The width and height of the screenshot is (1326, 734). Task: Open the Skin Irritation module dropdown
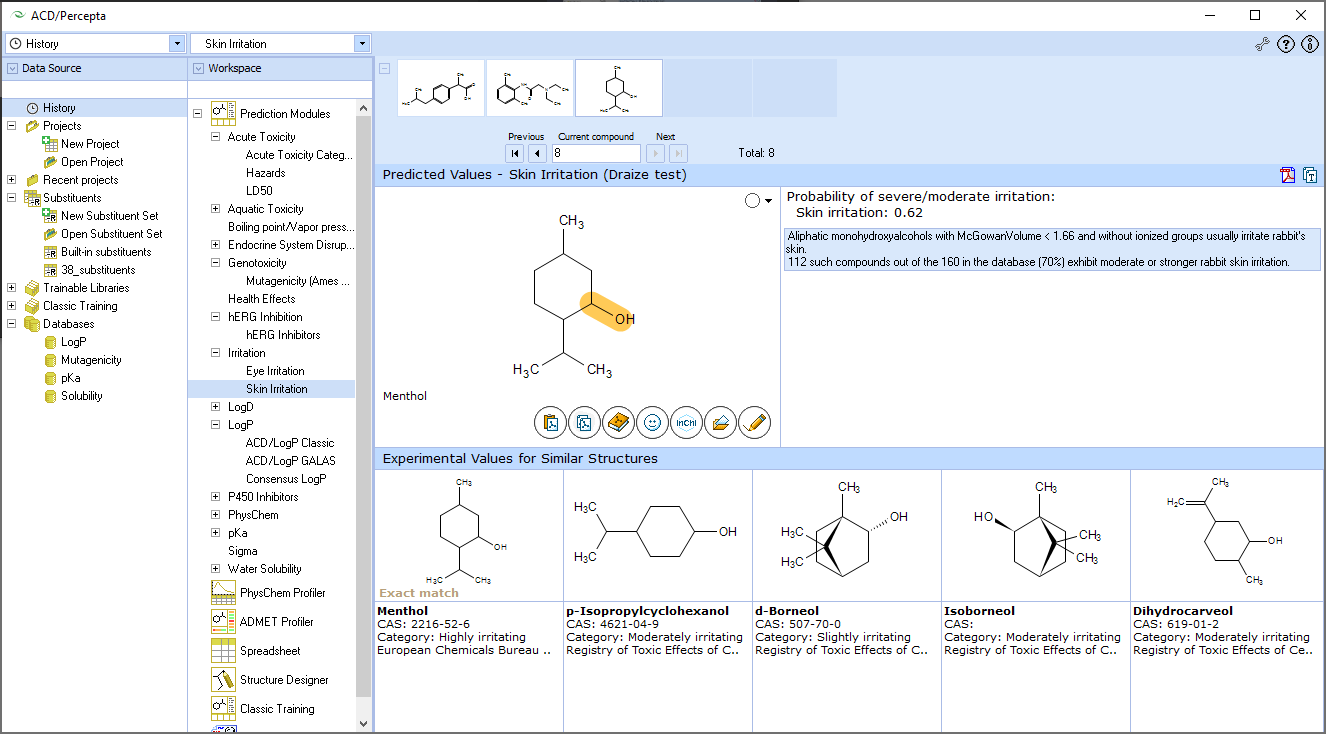(x=362, y=43)
